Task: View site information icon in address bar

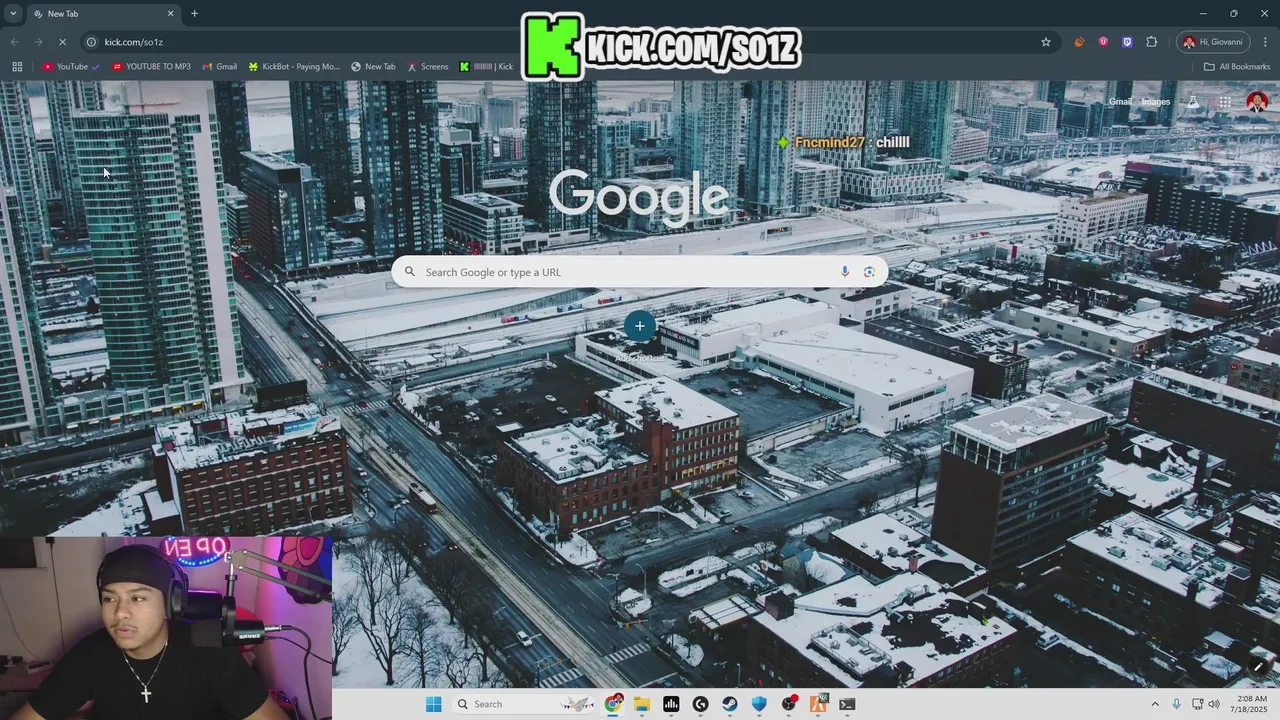Action: (x=91, y=42)
